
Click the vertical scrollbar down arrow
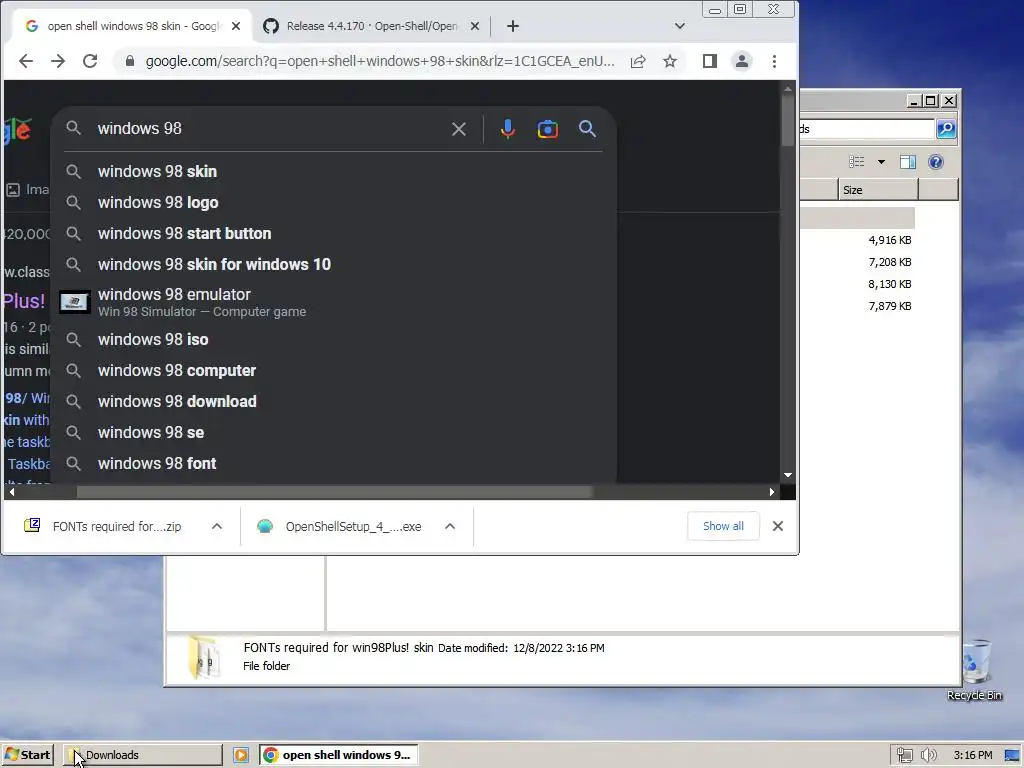[x=788, y=475]
